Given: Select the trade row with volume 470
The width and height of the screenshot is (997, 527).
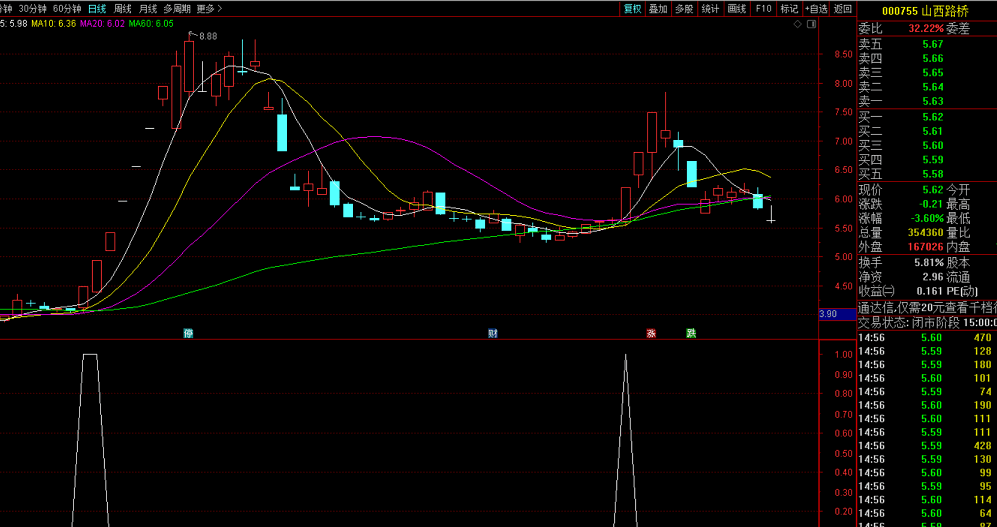Looking at the screenshot, I should coord(927,338).
